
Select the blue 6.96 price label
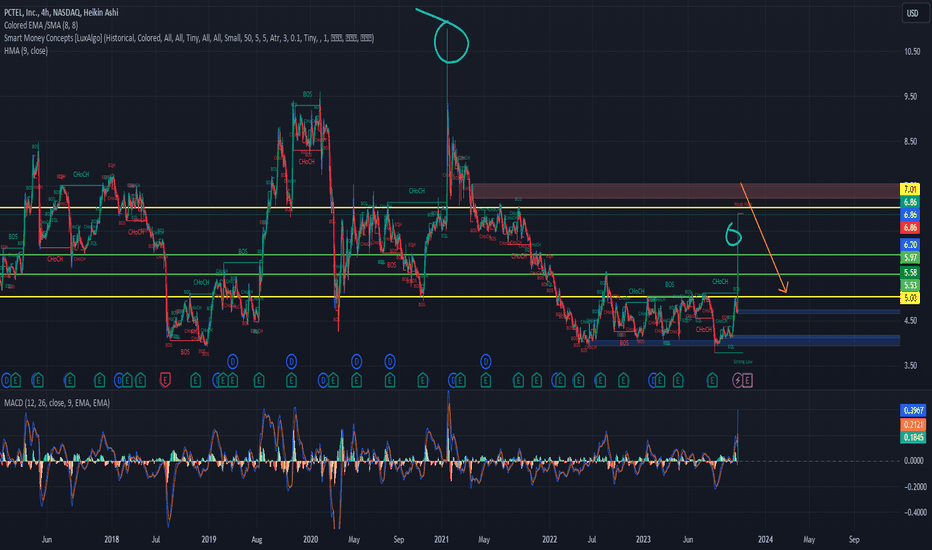click(910, 215)
